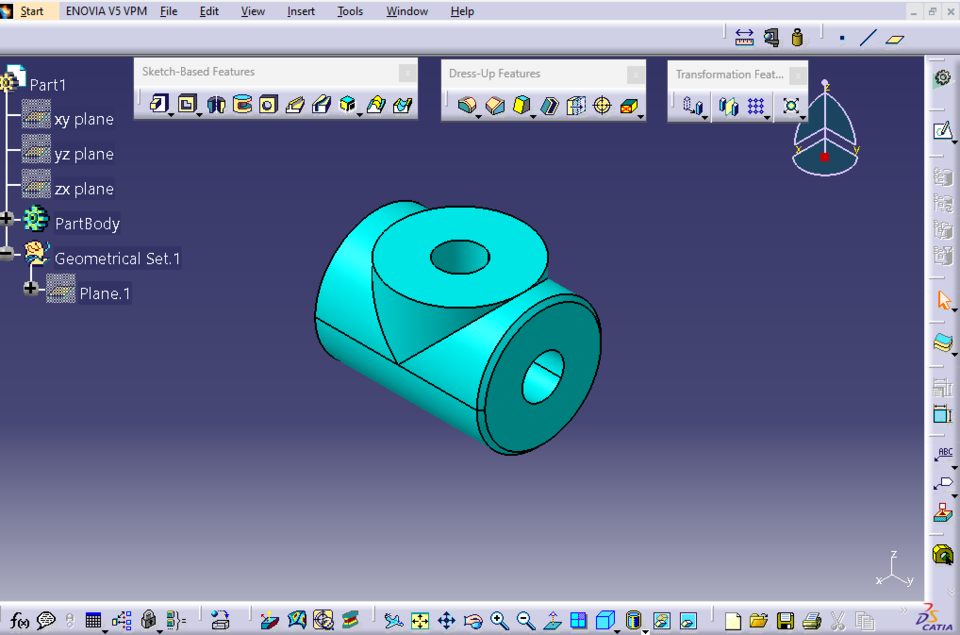Select the Pad tool

(x=159, y=104)
